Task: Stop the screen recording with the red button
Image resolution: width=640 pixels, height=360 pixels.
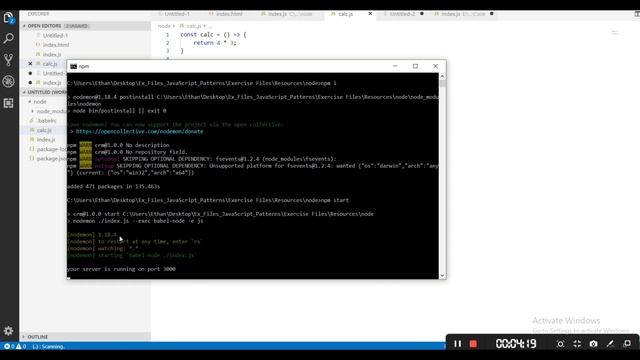Action: (x=473, y=344)
